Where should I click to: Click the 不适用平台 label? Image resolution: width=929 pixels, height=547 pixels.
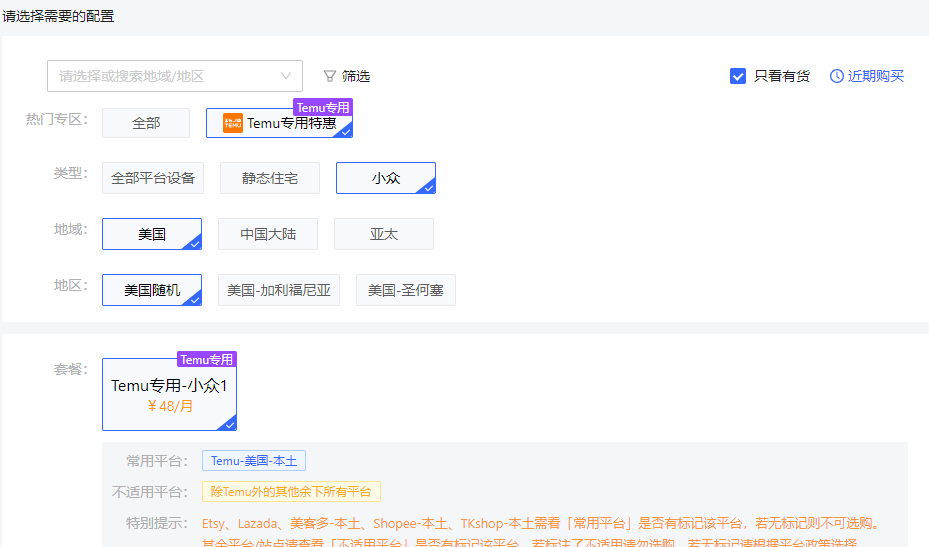click(x=149, y=491)
